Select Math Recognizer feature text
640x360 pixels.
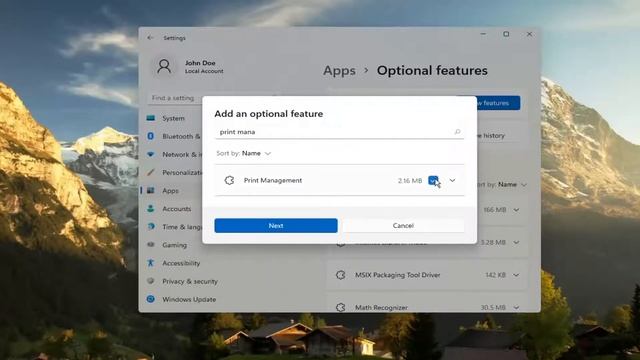[x=381, y=308]
